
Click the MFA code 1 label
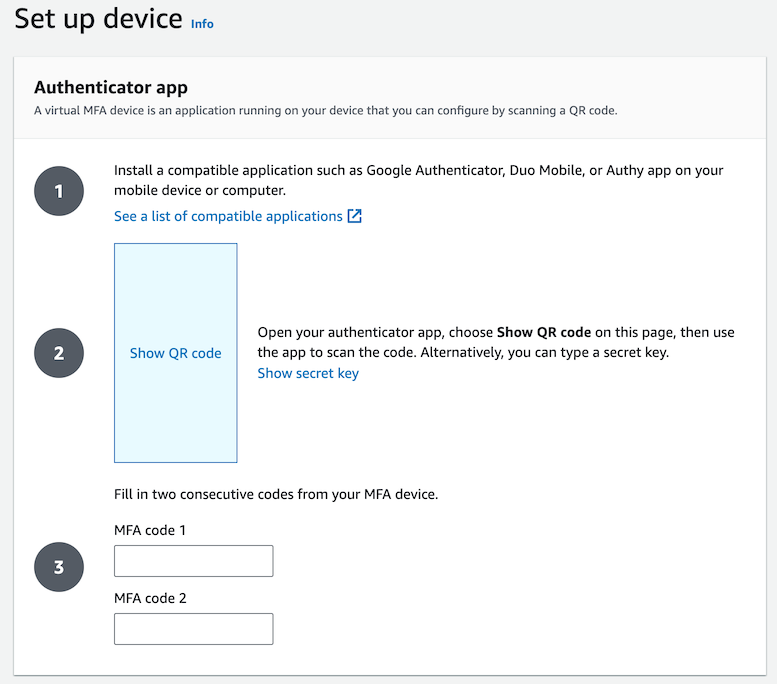[150, 530]
